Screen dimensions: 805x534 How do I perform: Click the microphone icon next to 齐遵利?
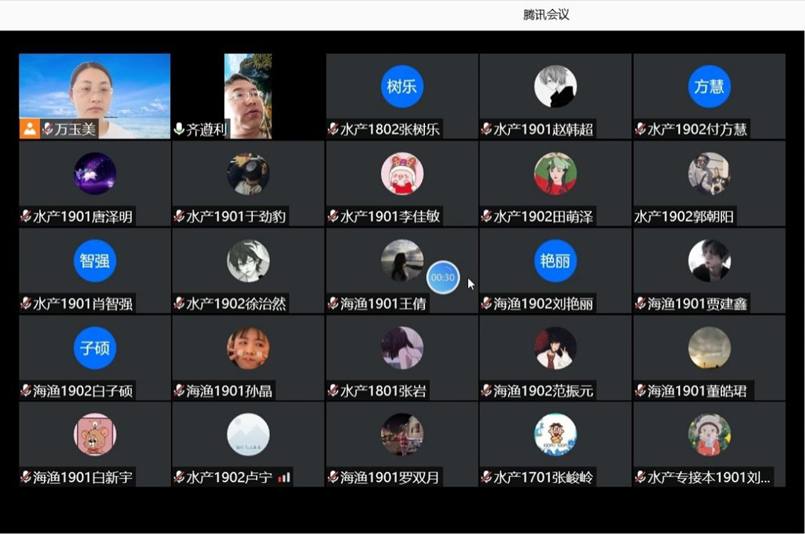click(179, 129)
